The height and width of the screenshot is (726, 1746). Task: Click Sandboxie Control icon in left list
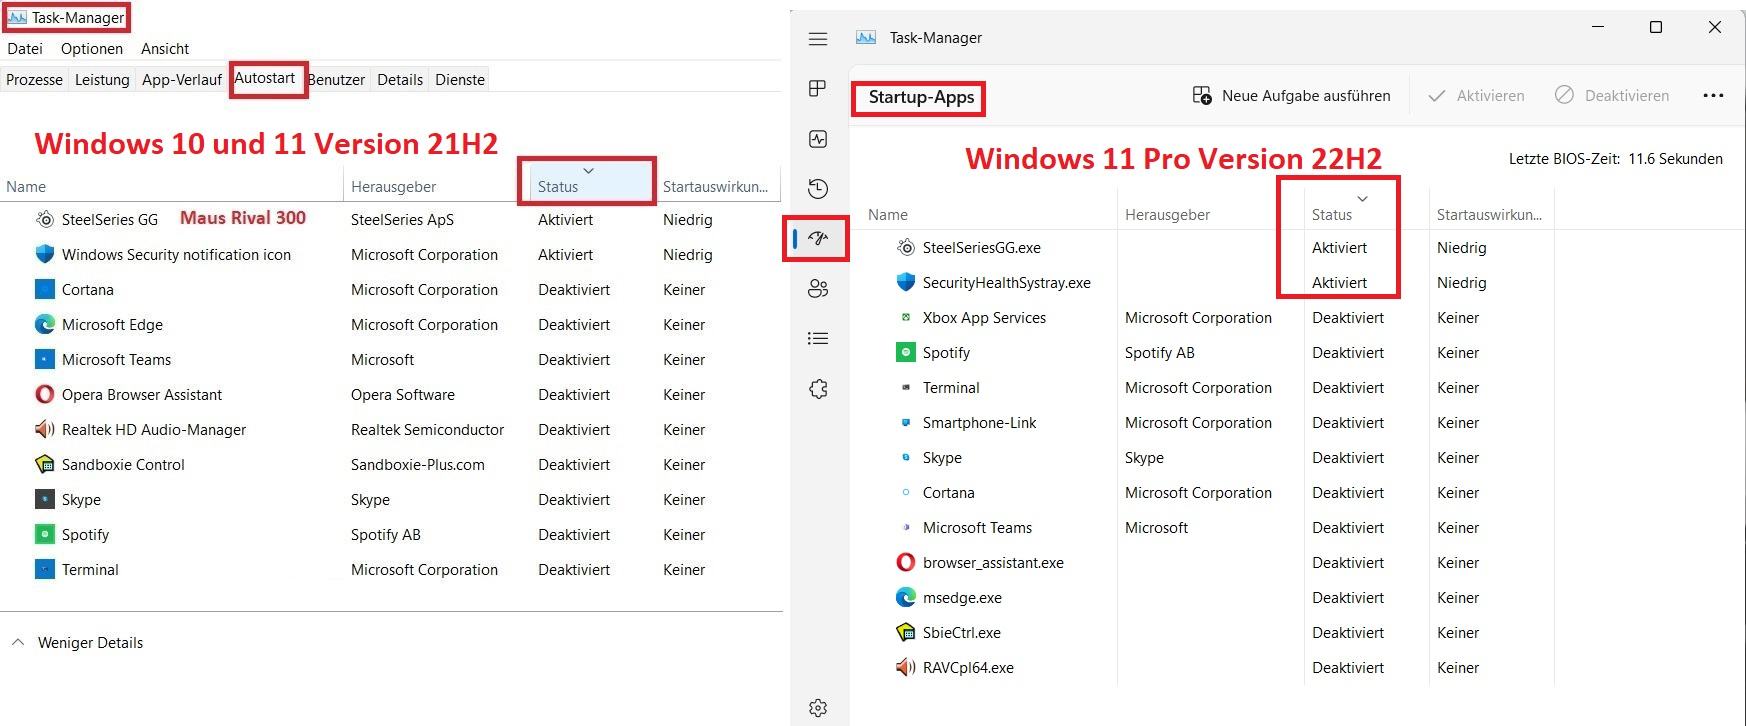click(x=45, y=464)
